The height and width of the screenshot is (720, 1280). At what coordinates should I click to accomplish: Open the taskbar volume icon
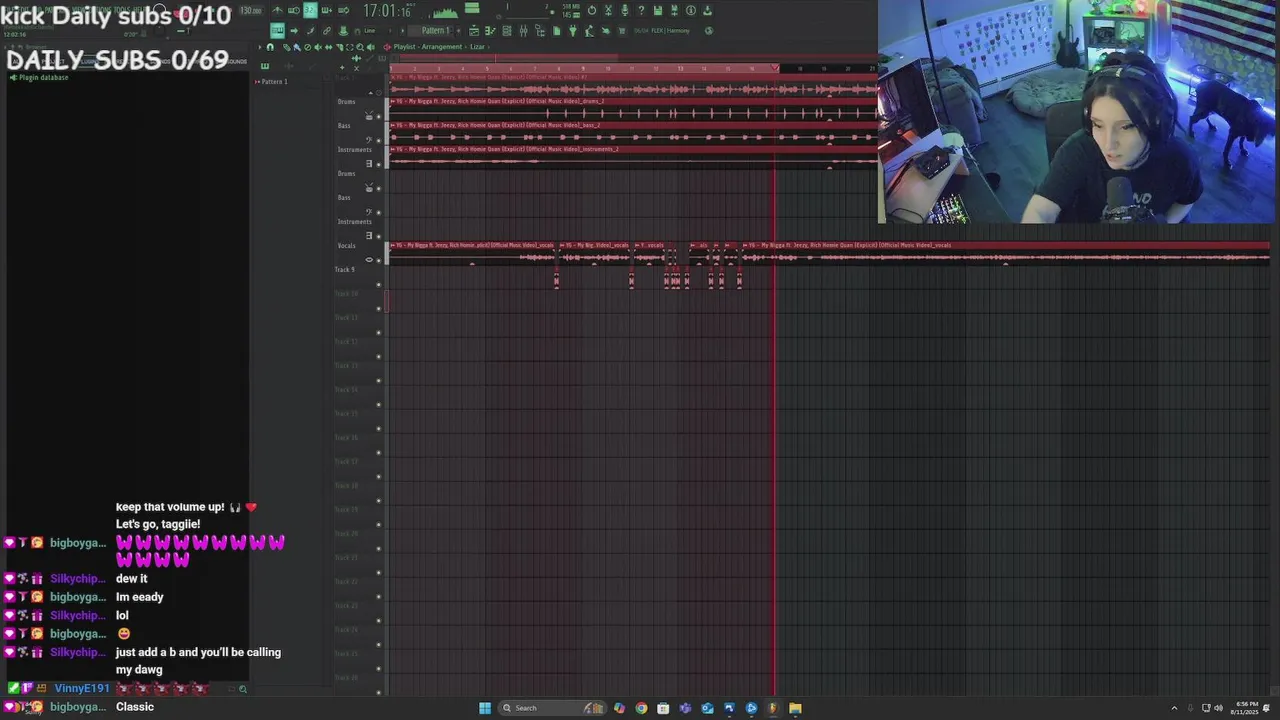1219,708
